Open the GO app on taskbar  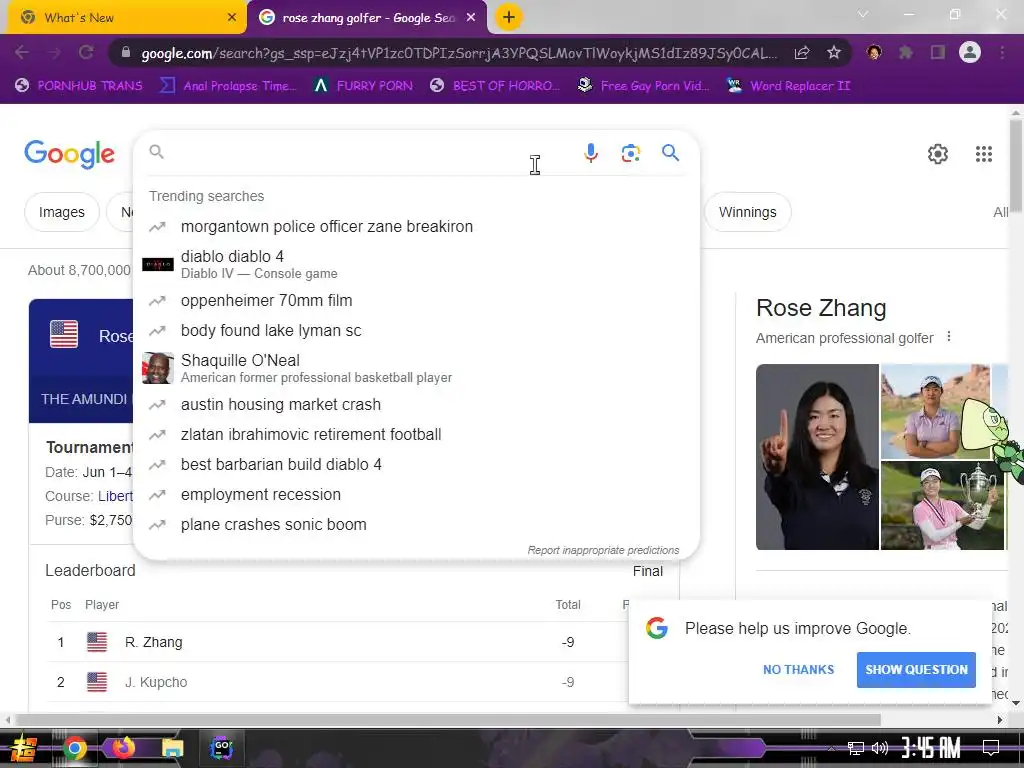click(221, 748)
